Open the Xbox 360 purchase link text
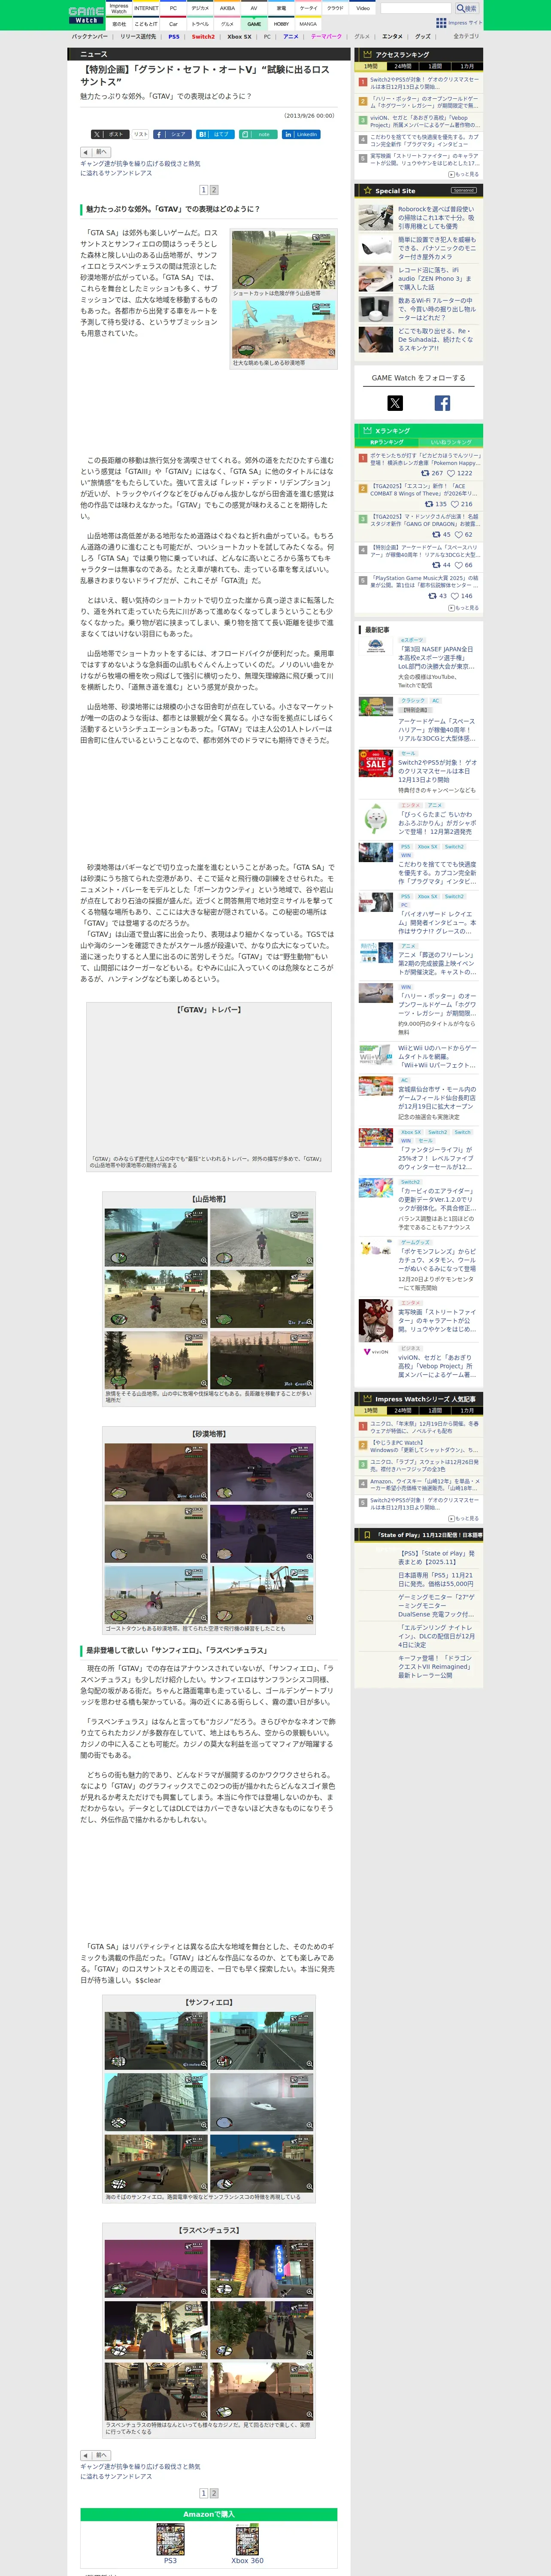The image size is (551, 2576). 247,2561
